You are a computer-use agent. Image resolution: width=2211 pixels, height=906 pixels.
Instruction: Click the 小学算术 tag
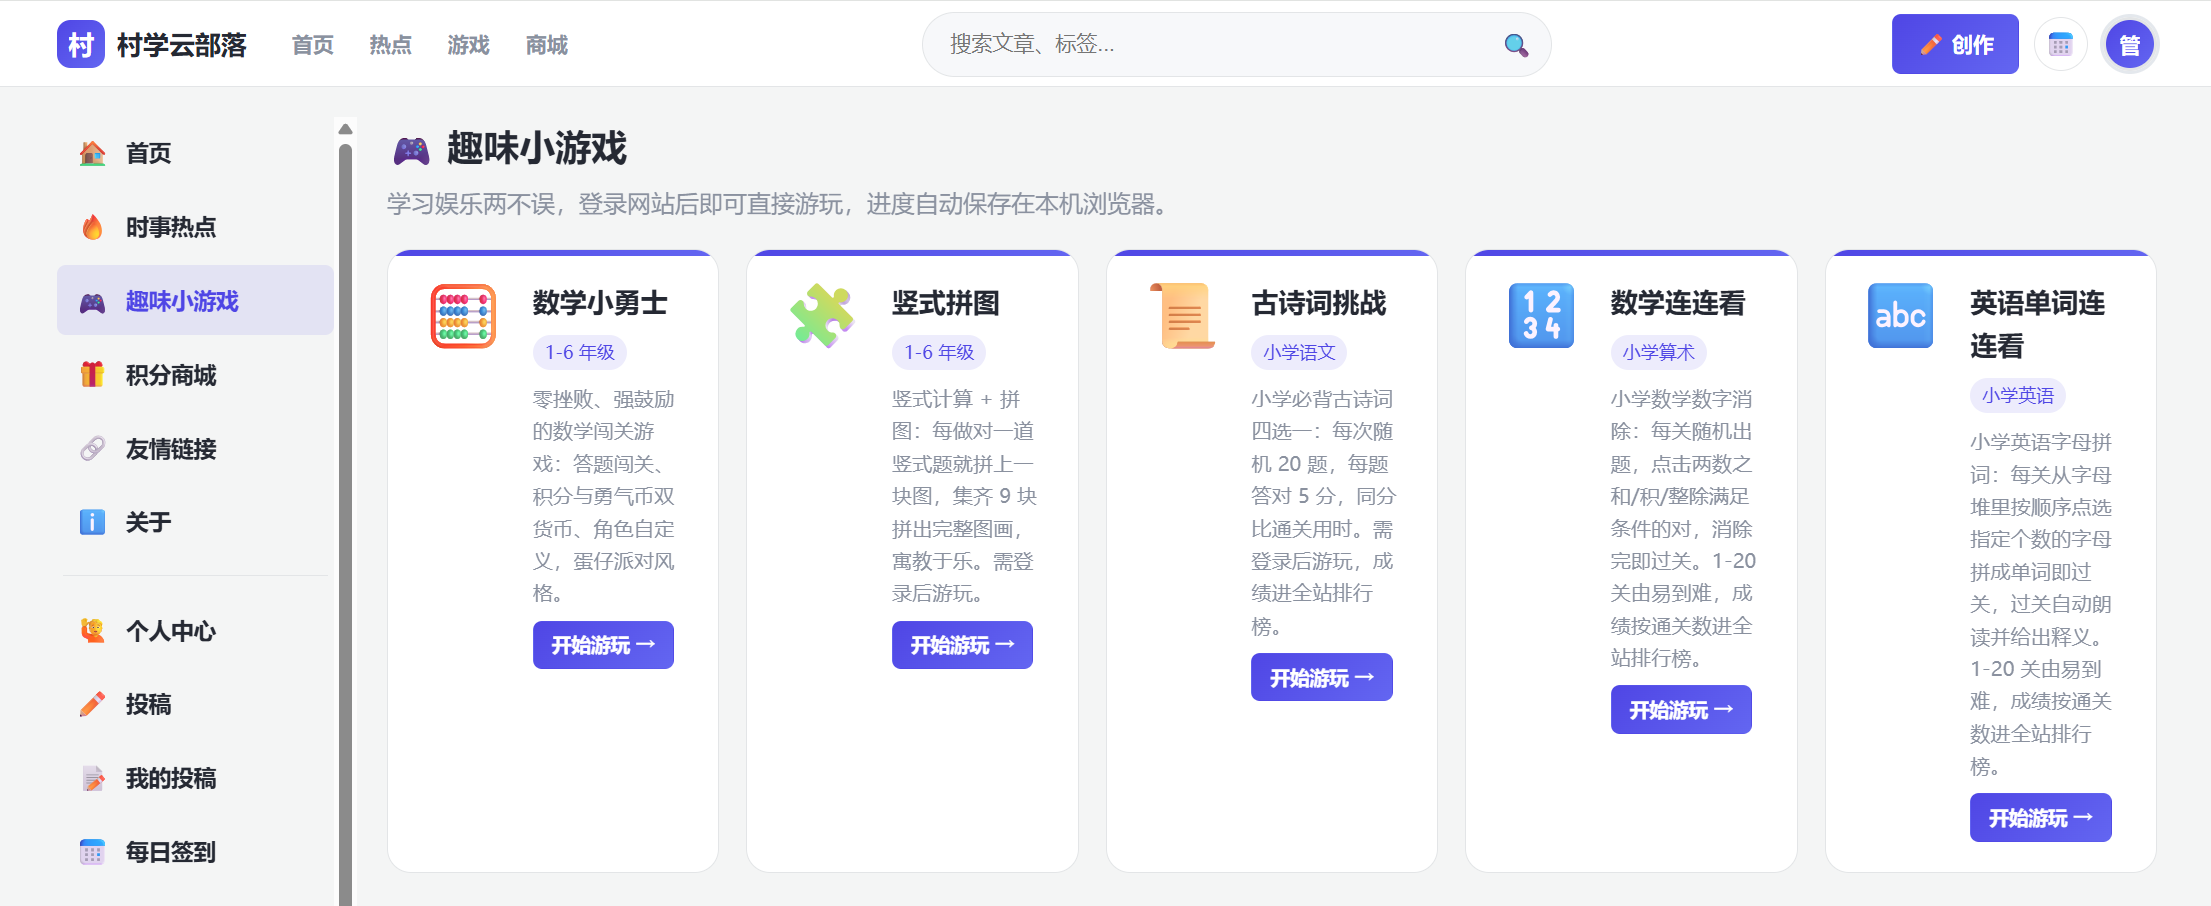[x=1658, y=352]
